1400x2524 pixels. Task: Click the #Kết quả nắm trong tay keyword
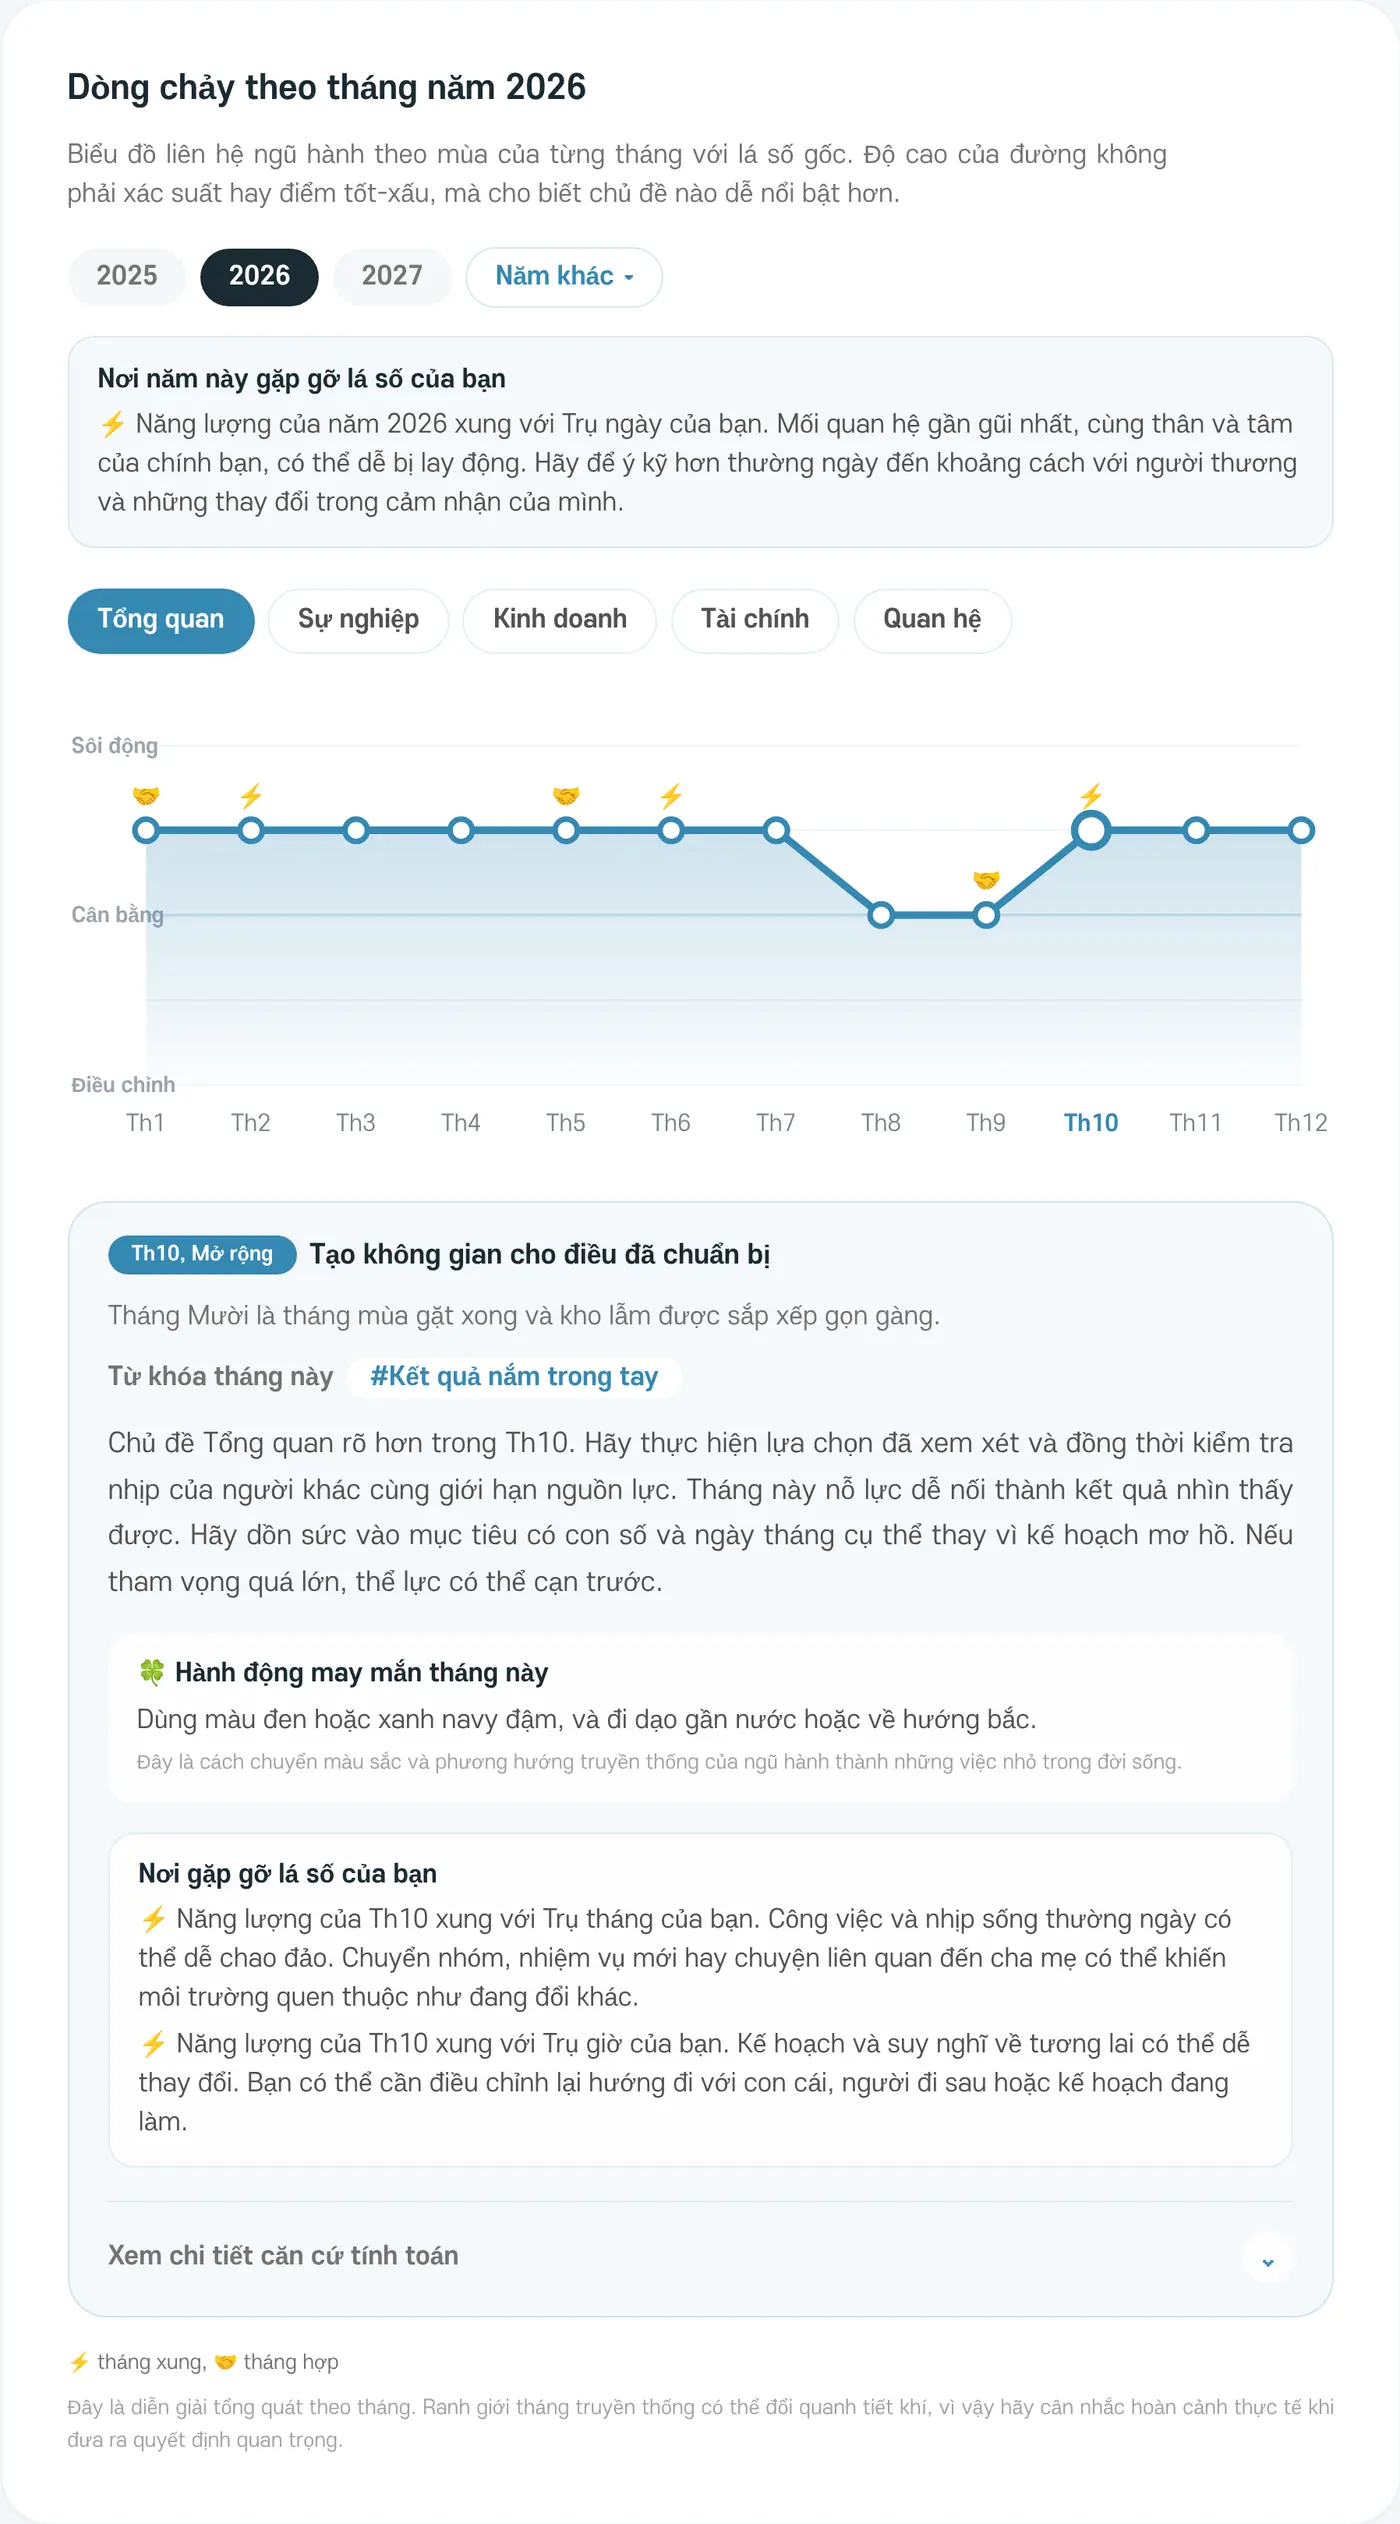tap(514, 1377)
